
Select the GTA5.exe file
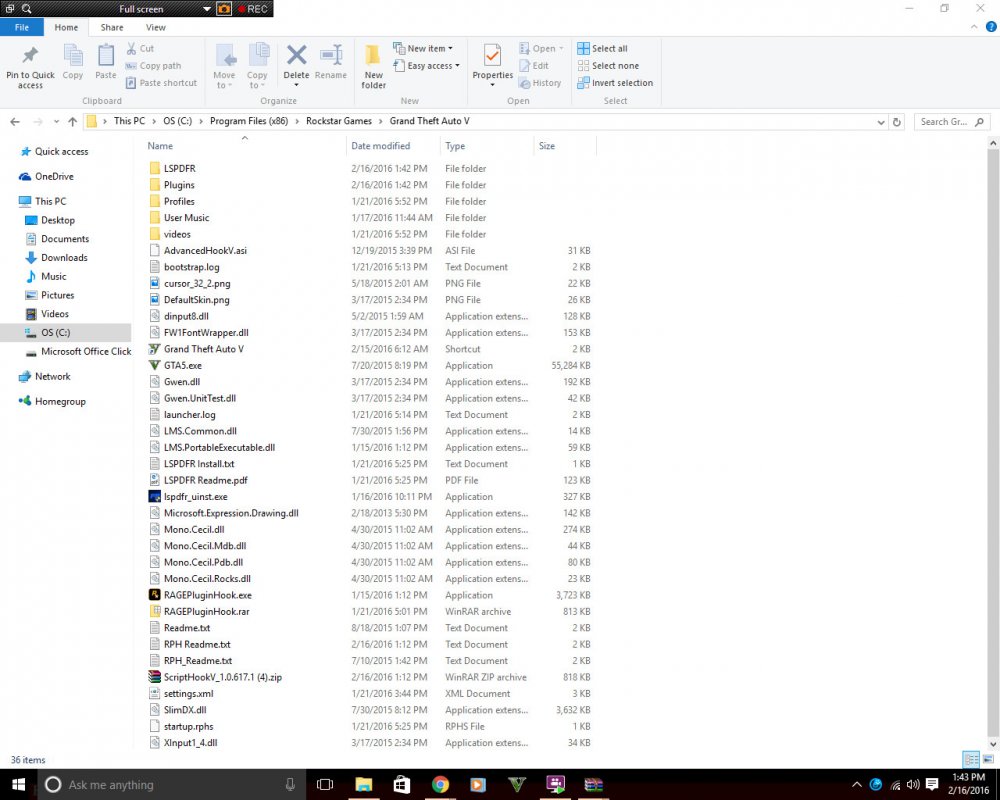(182, 366)
